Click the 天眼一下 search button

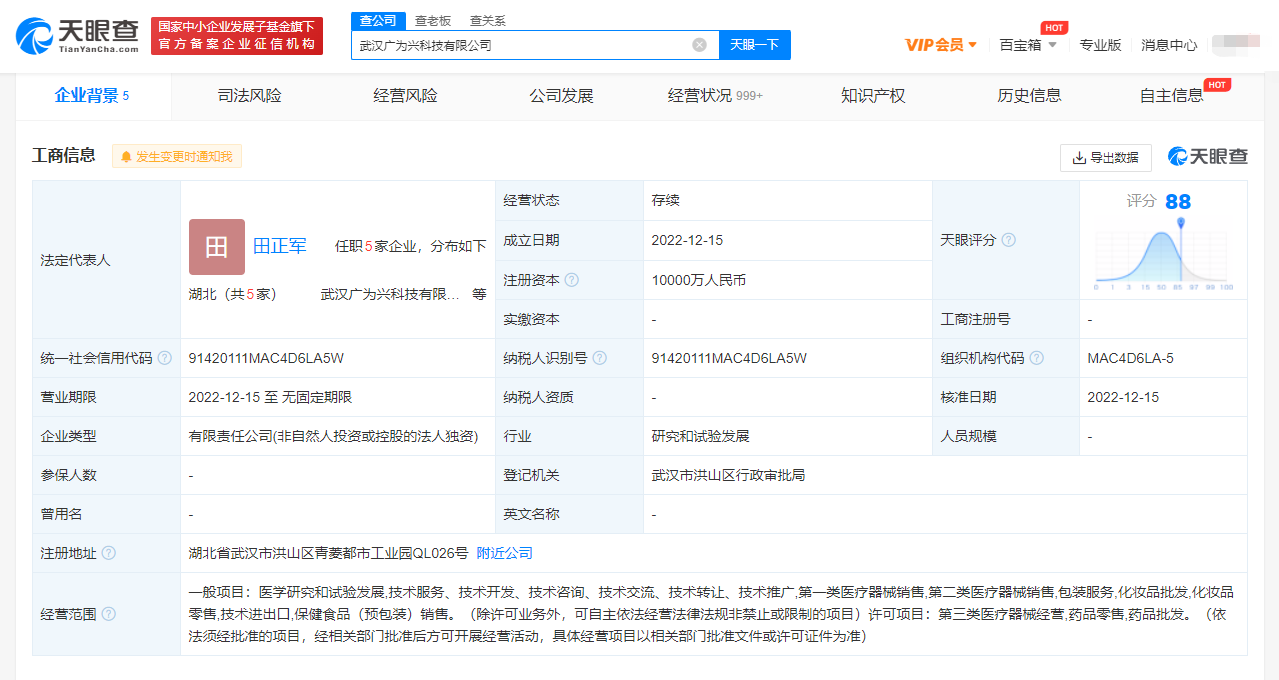[755, 45]
